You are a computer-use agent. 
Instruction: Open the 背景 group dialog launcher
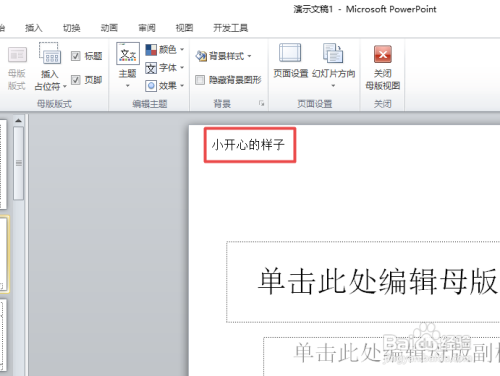(261, 104)
